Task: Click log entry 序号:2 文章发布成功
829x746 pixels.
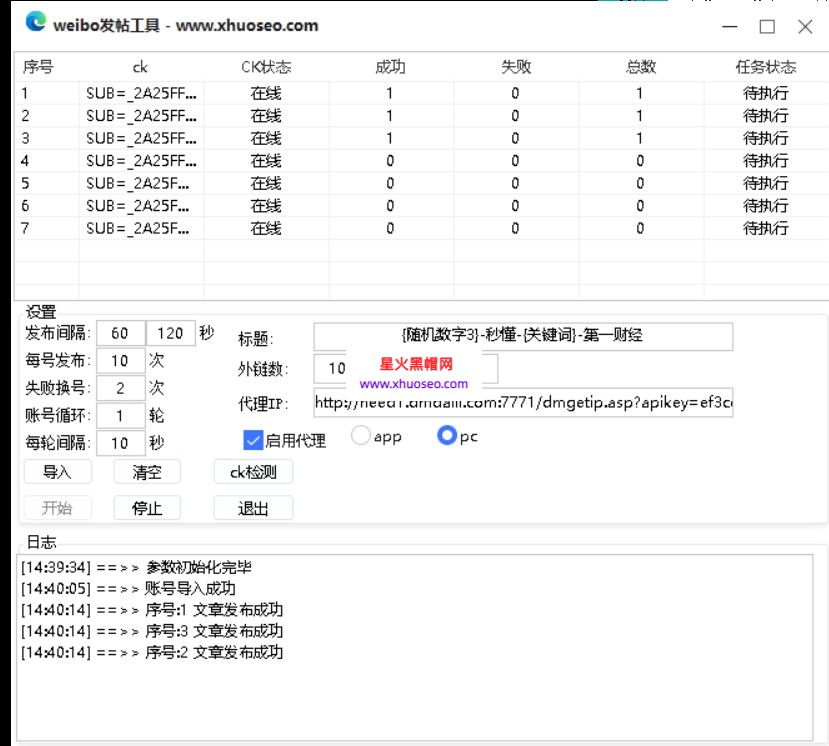Action: pyautogui.click(x=152, y=652)
